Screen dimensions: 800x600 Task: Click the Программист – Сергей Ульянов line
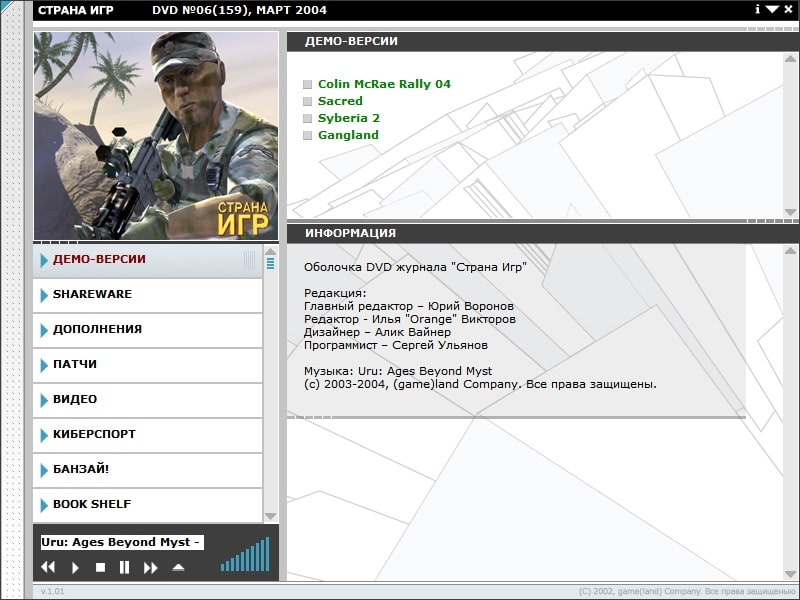tap(396, 345)
